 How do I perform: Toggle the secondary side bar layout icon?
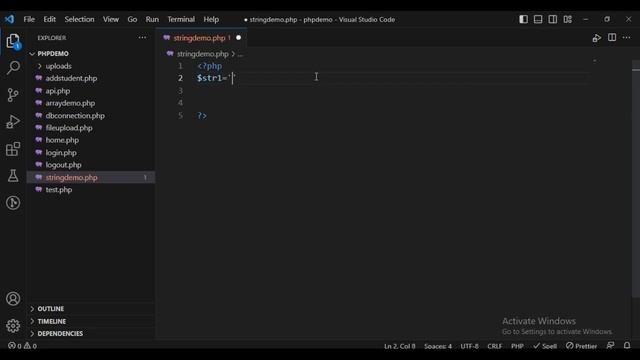(553, 19)
